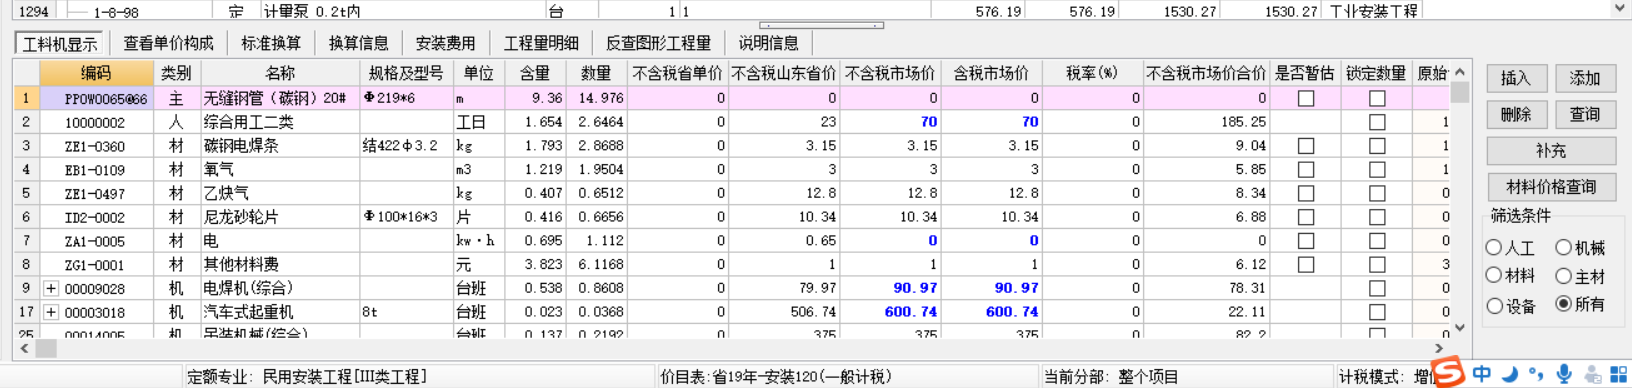Viewport: 1632px width, 388px height.
Task: Tick 是否暂估 checkbox for 碳钢电焊条 row
Action: click(1306, 146)
